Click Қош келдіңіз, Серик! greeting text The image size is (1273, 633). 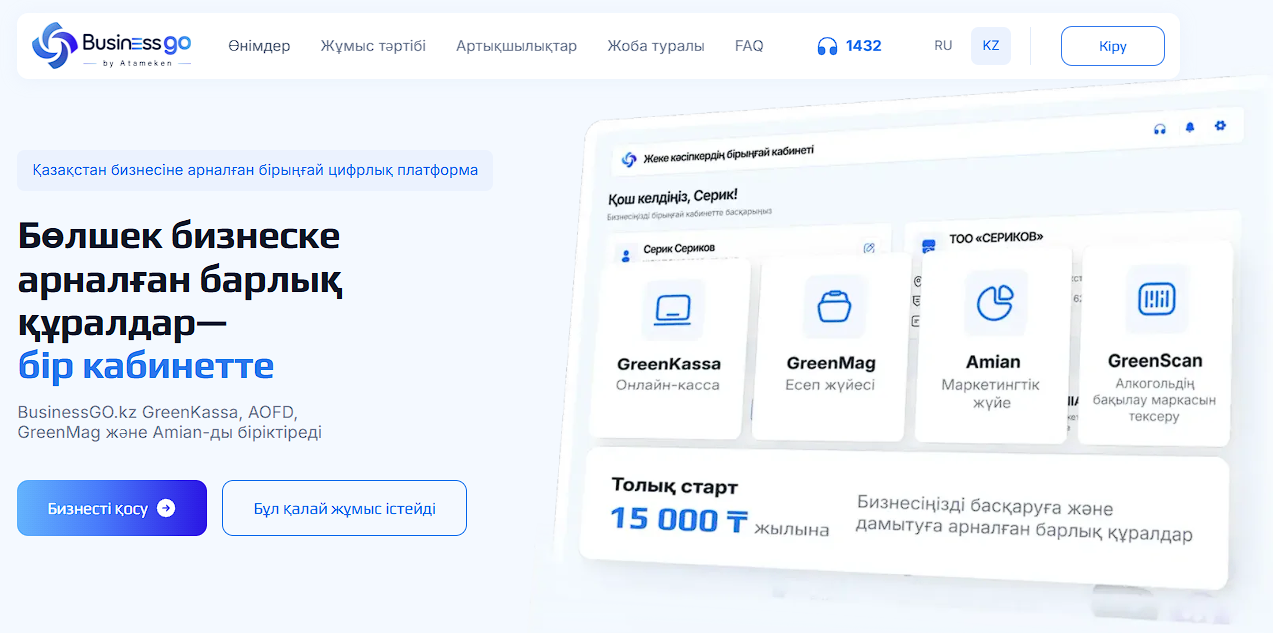tap(672, 195)
